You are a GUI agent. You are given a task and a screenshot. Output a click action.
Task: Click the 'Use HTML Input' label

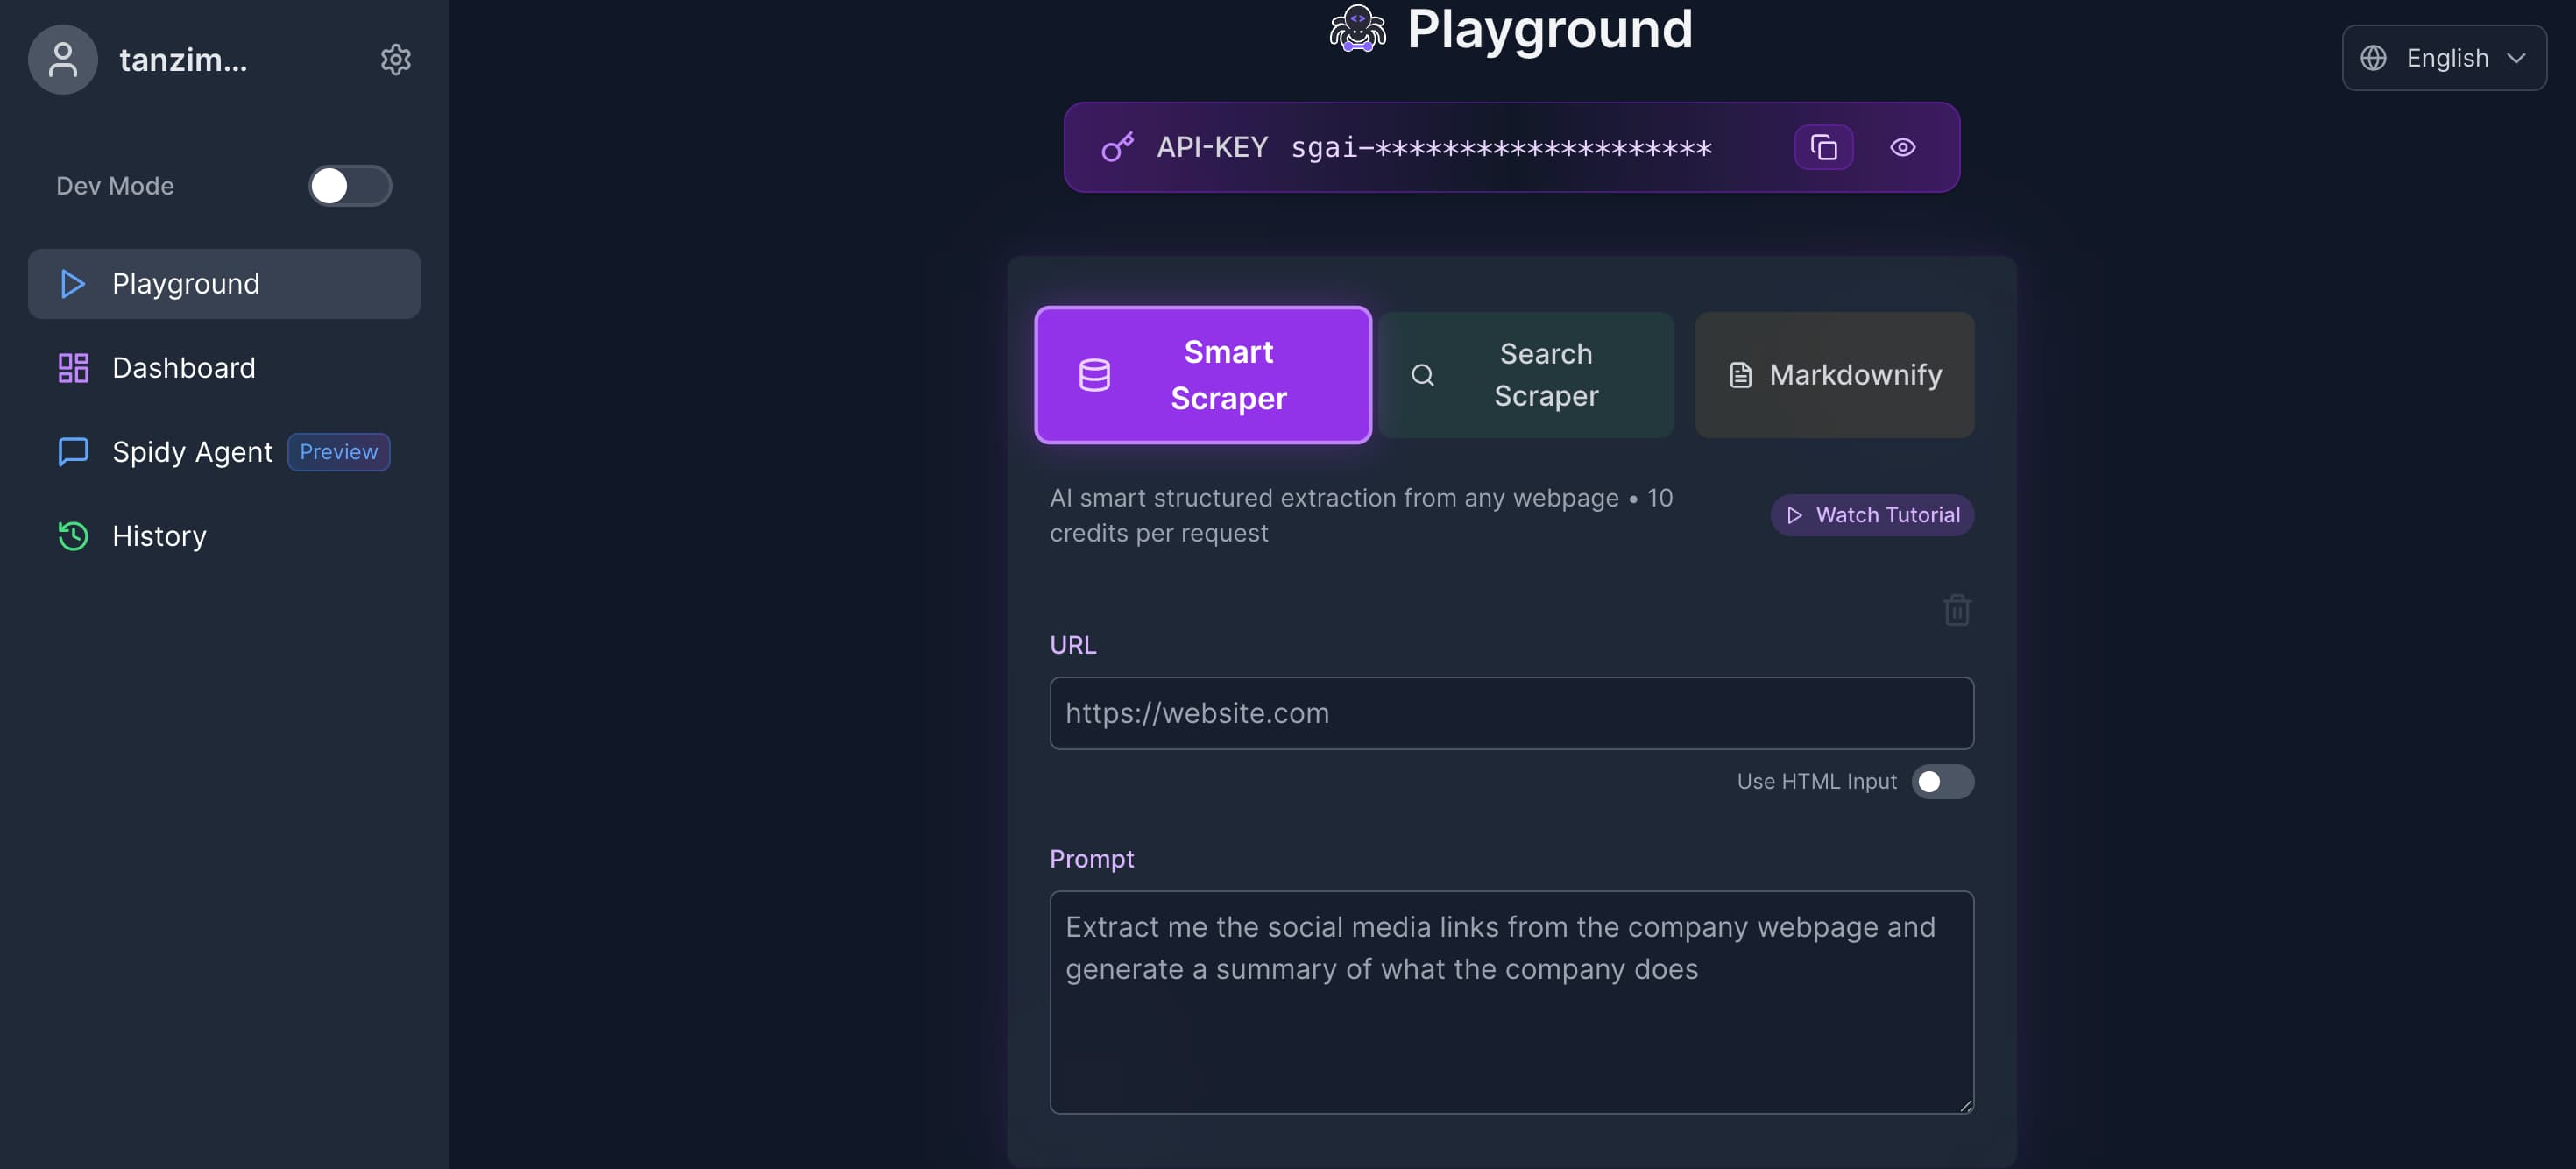pyautogui.click(x=1816, y=782)
